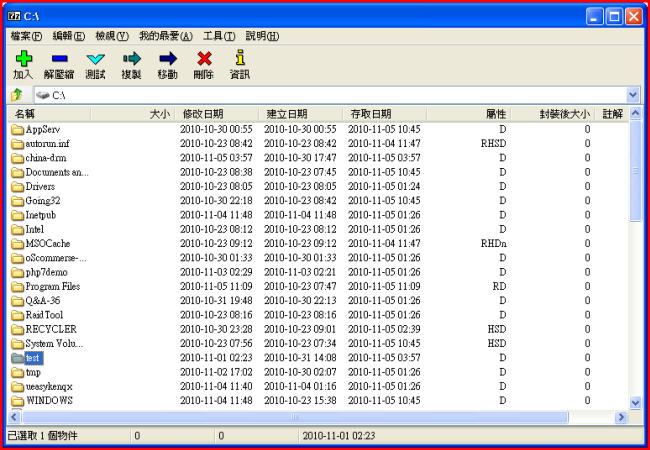650x450 pixels.
Task: Select the AppServ folder
Action: click(47, 129)
